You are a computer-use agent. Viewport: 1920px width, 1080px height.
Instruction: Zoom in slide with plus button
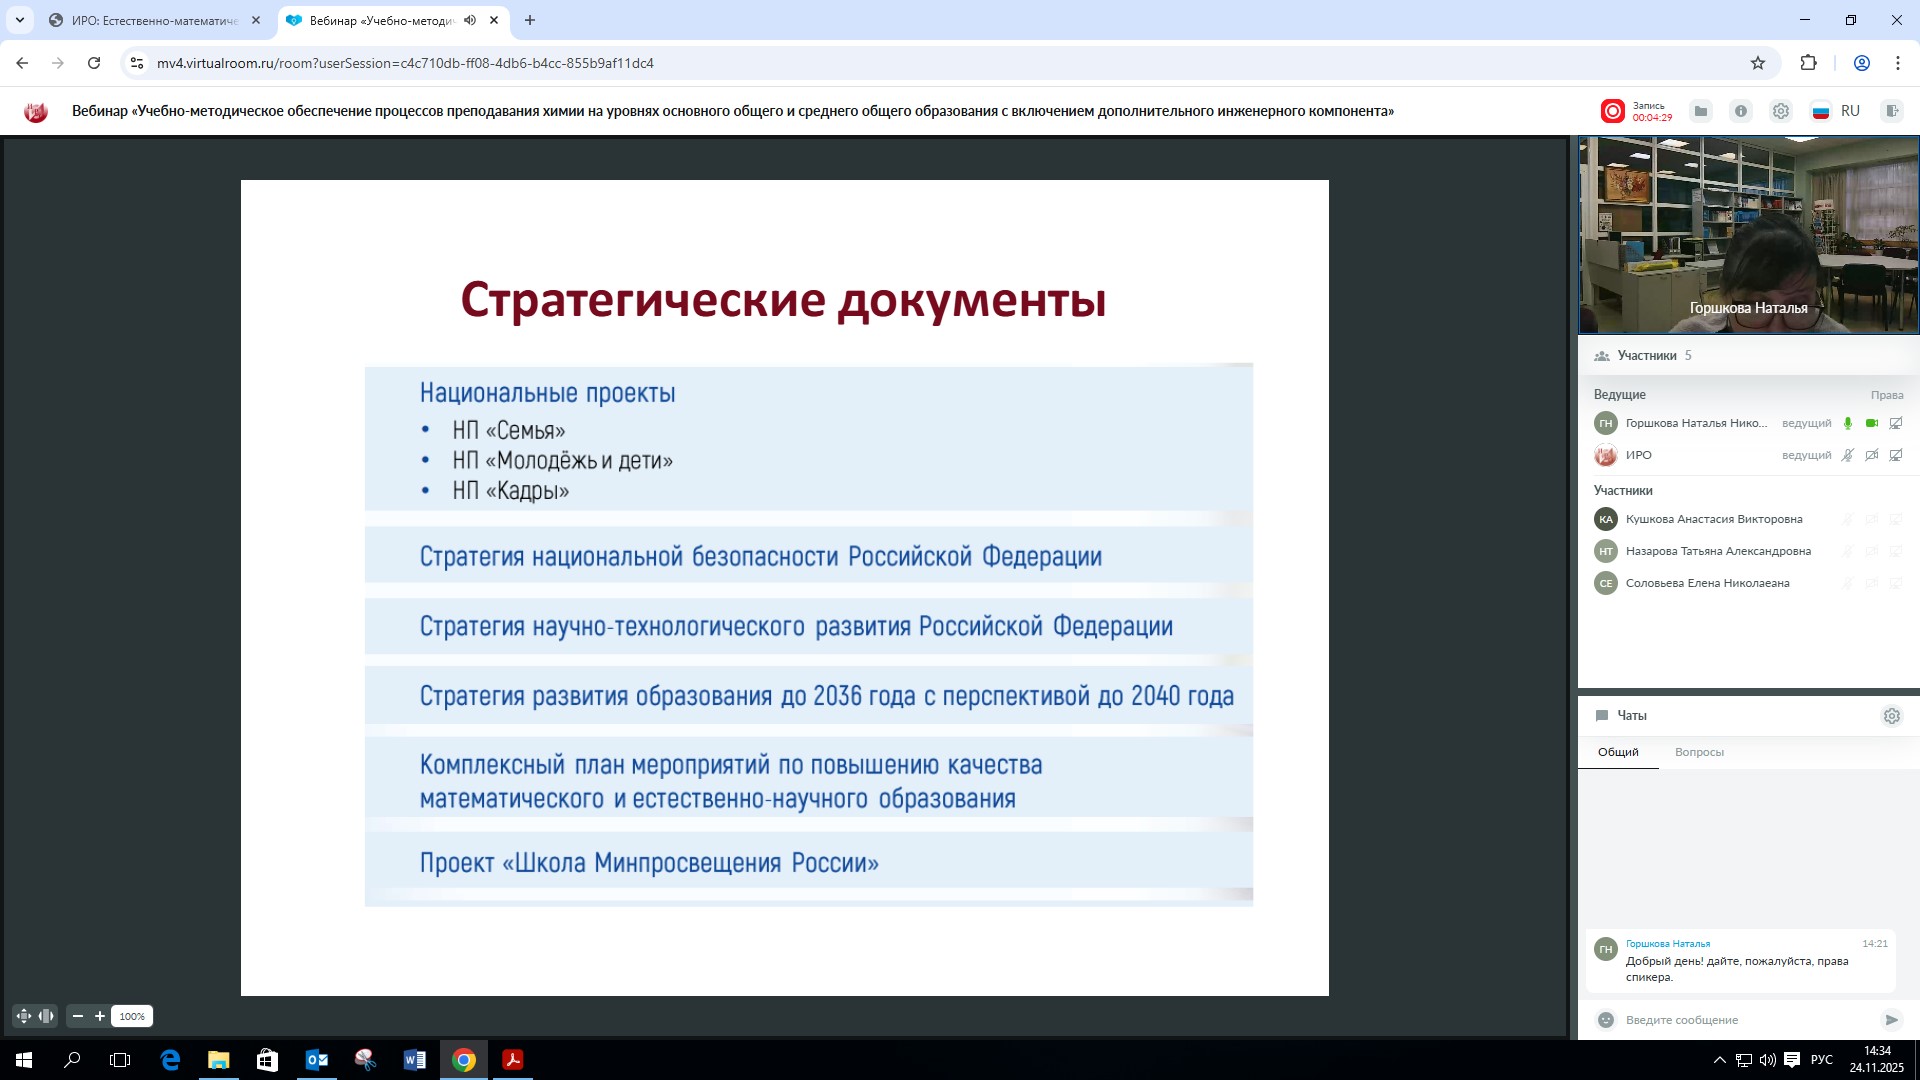[100, 1016]
